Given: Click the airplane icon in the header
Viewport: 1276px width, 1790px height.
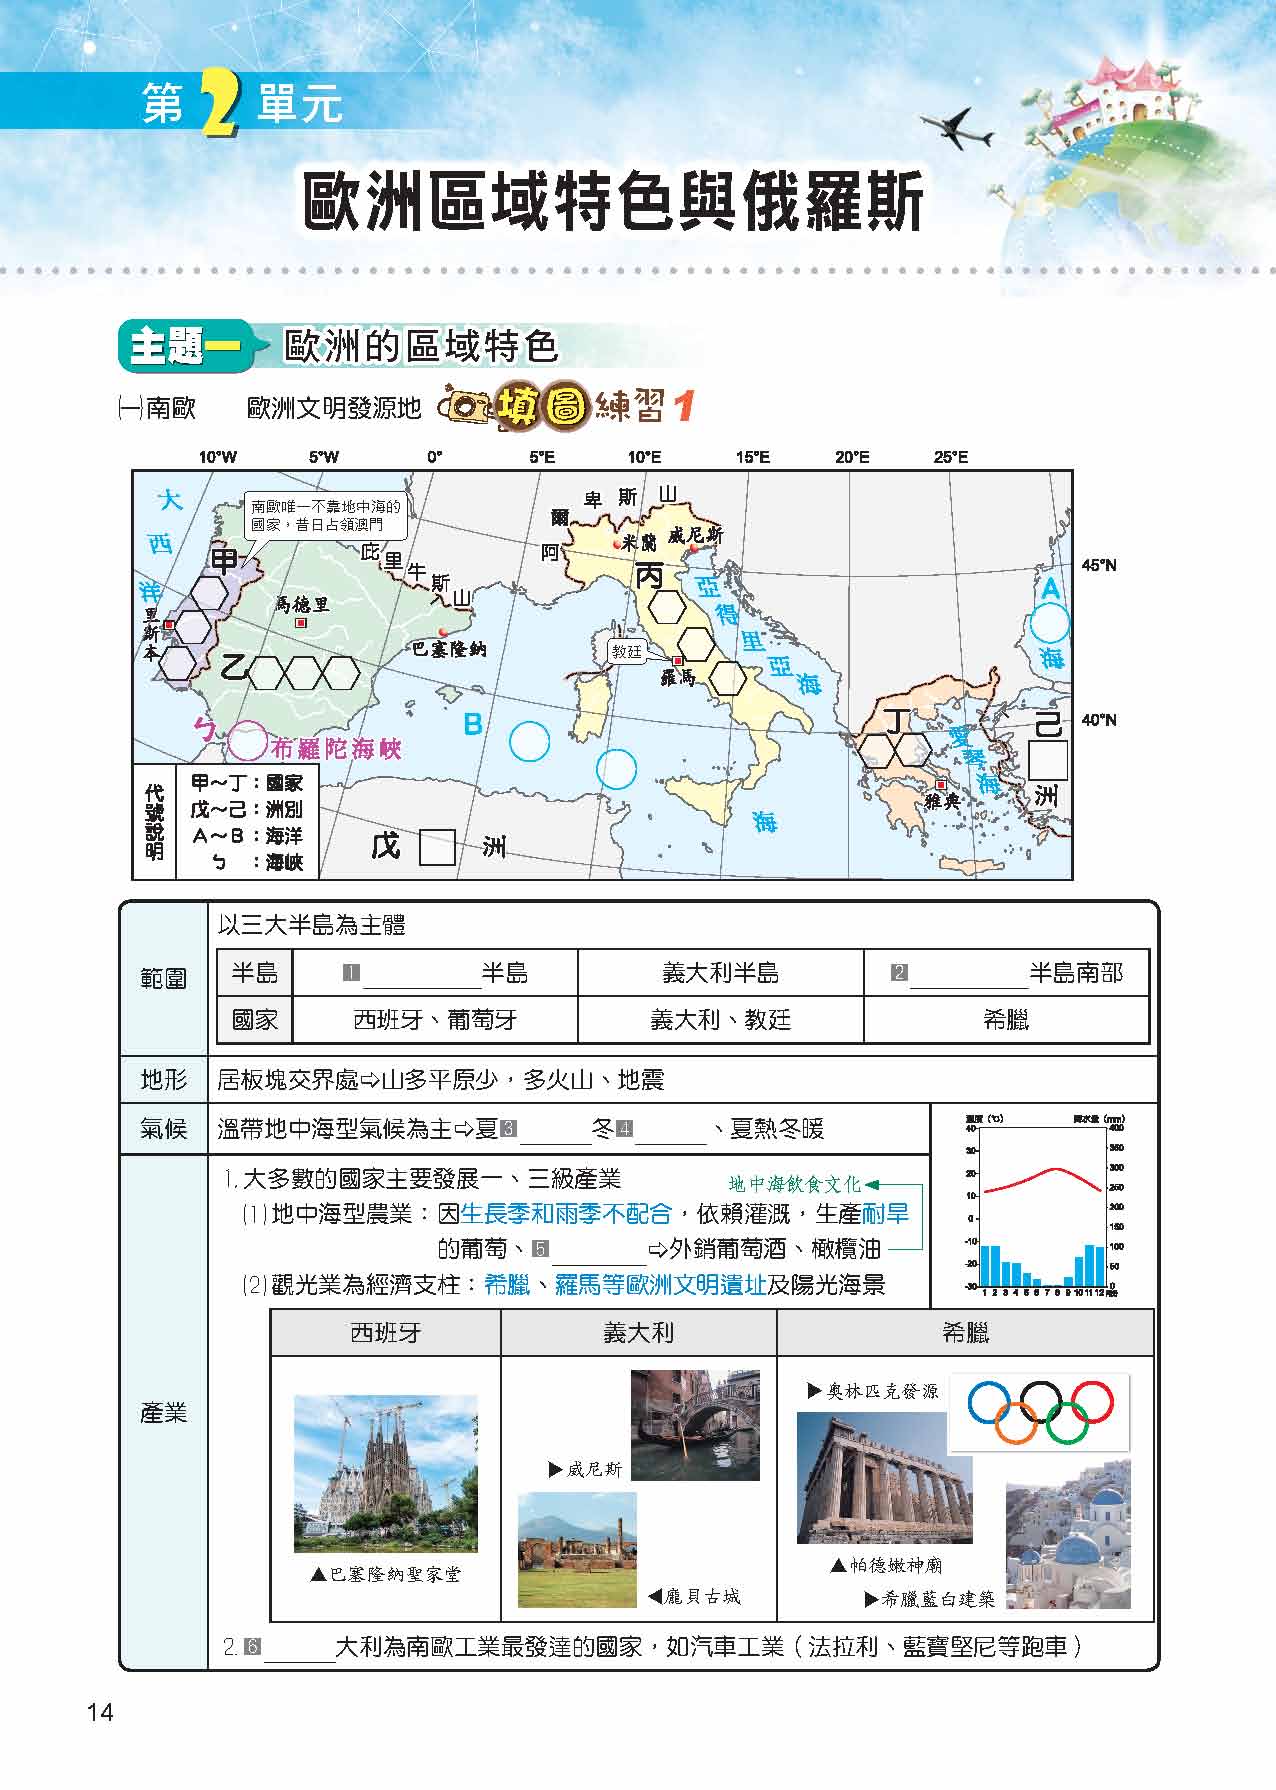Looking at the screenshot, I should pos(958,128).
